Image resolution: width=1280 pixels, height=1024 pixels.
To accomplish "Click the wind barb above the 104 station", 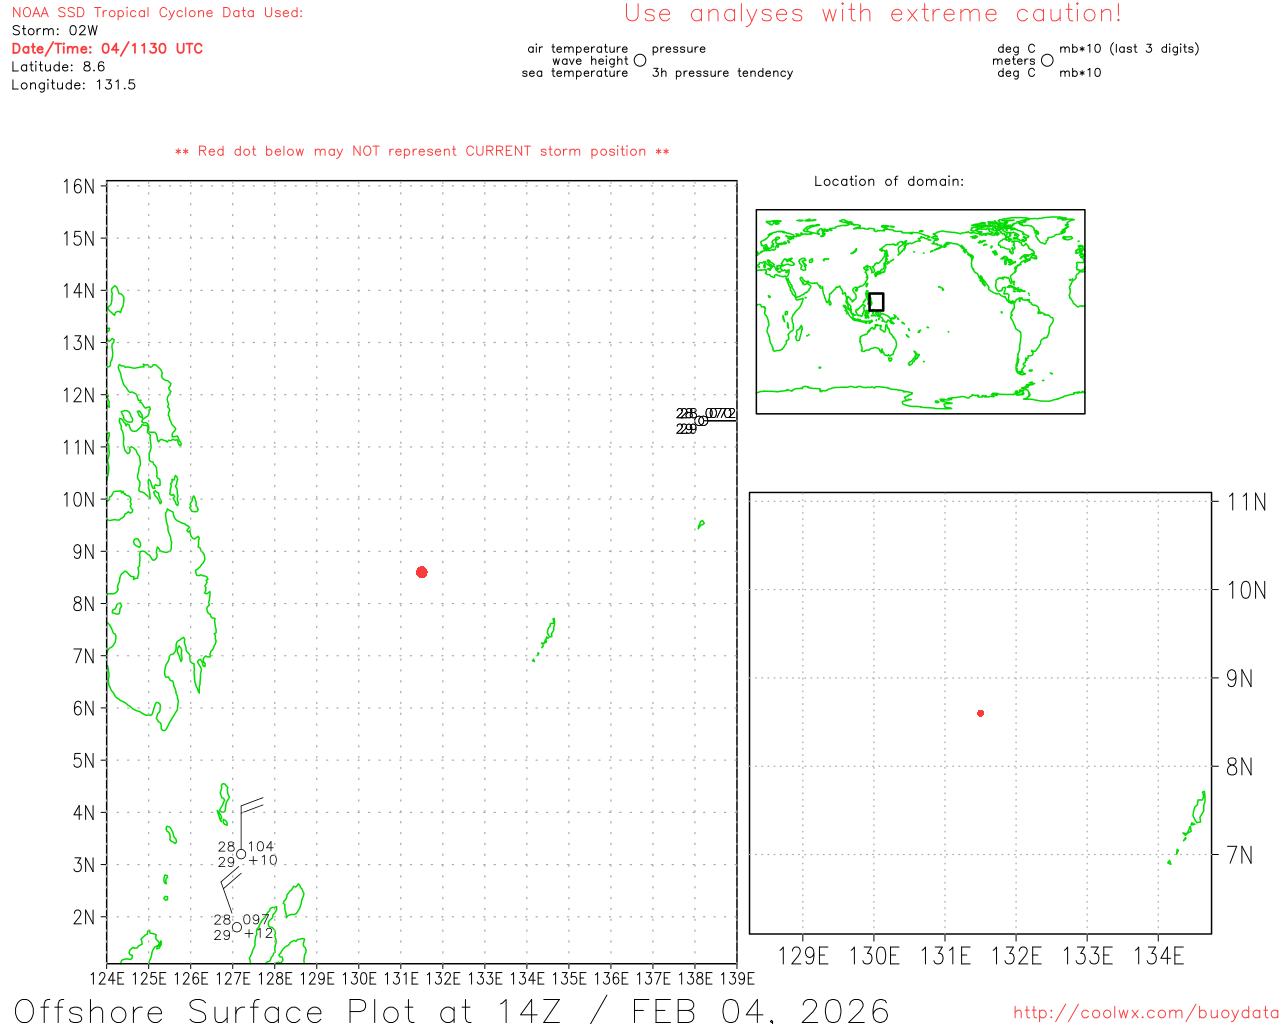I will (250, 822).
